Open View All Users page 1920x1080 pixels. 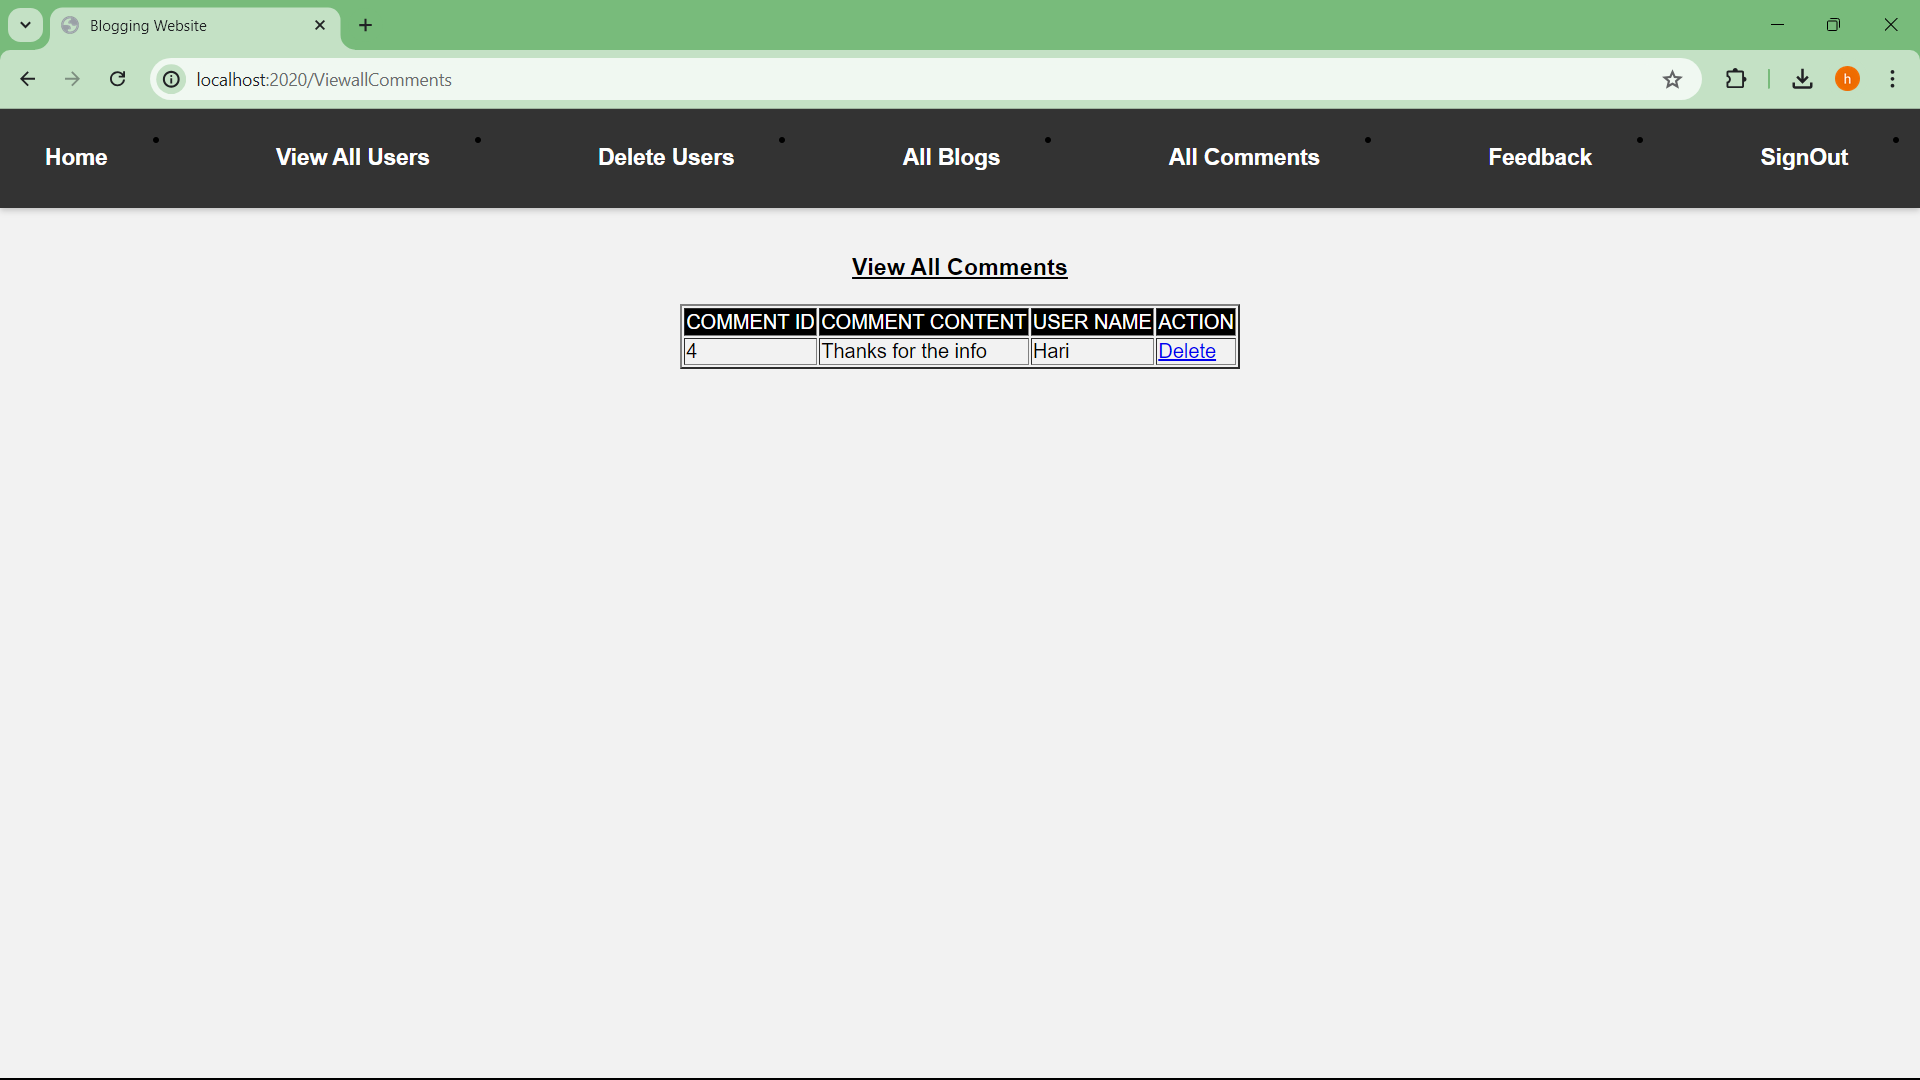352,157
